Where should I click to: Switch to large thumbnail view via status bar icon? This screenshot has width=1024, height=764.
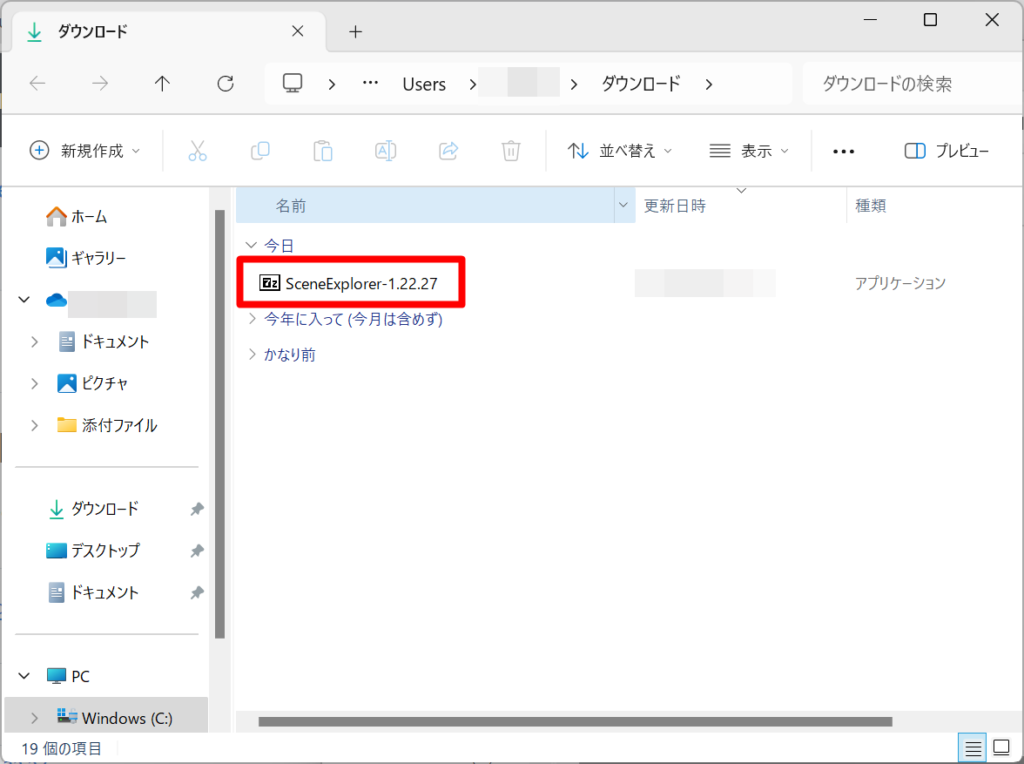click(x=999, y=747)
